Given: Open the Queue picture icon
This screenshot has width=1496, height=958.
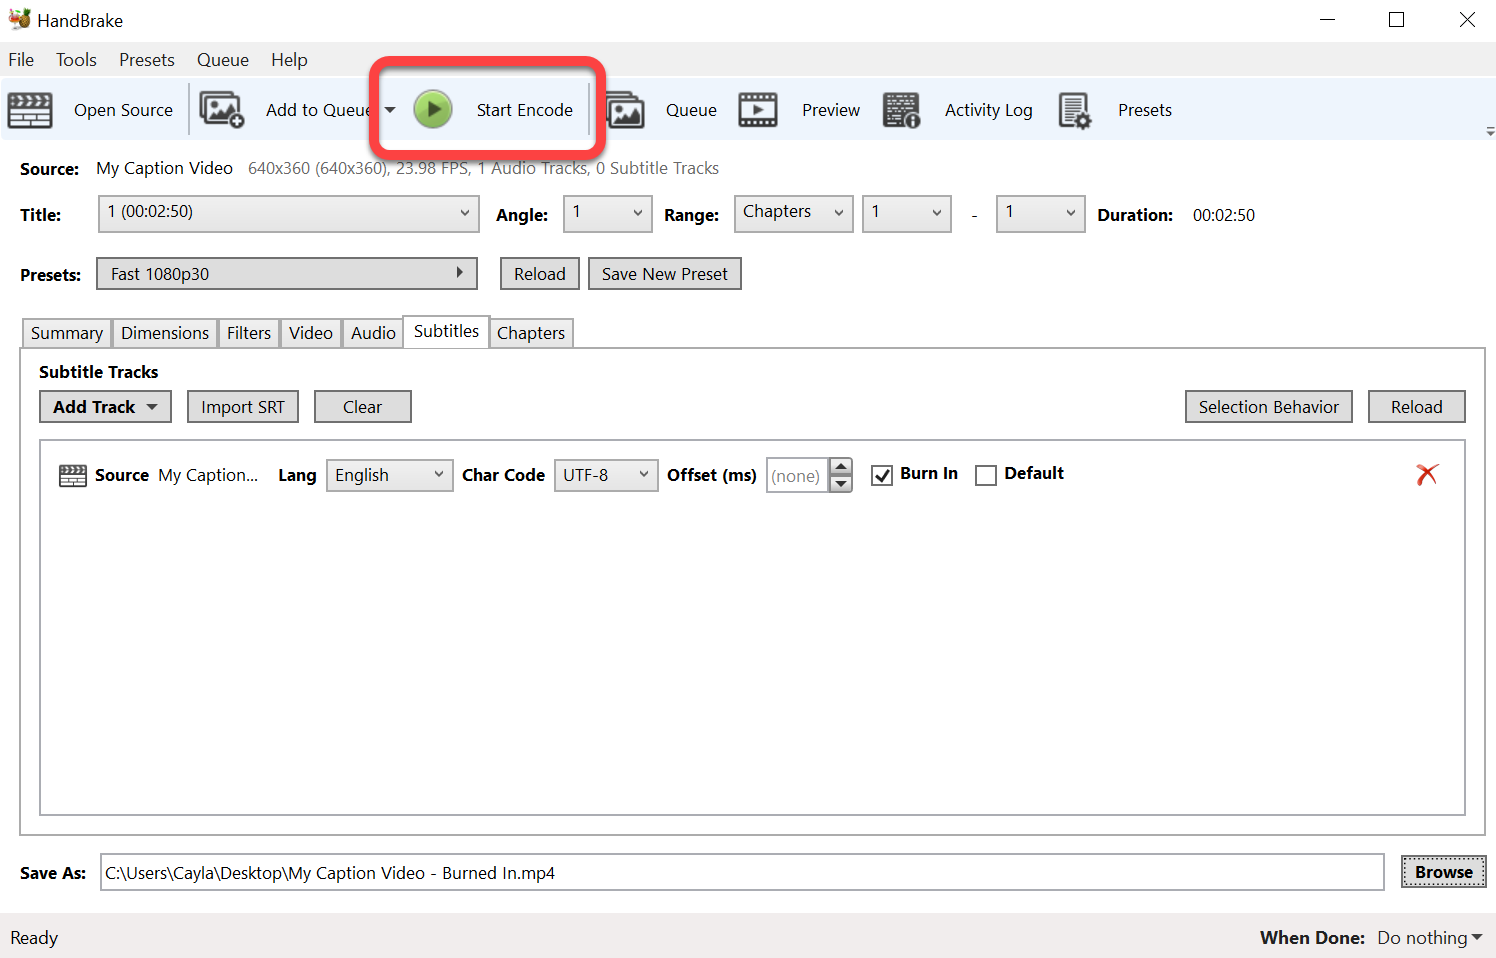Looking at the screenshot, I should click(x=625, y=110).
